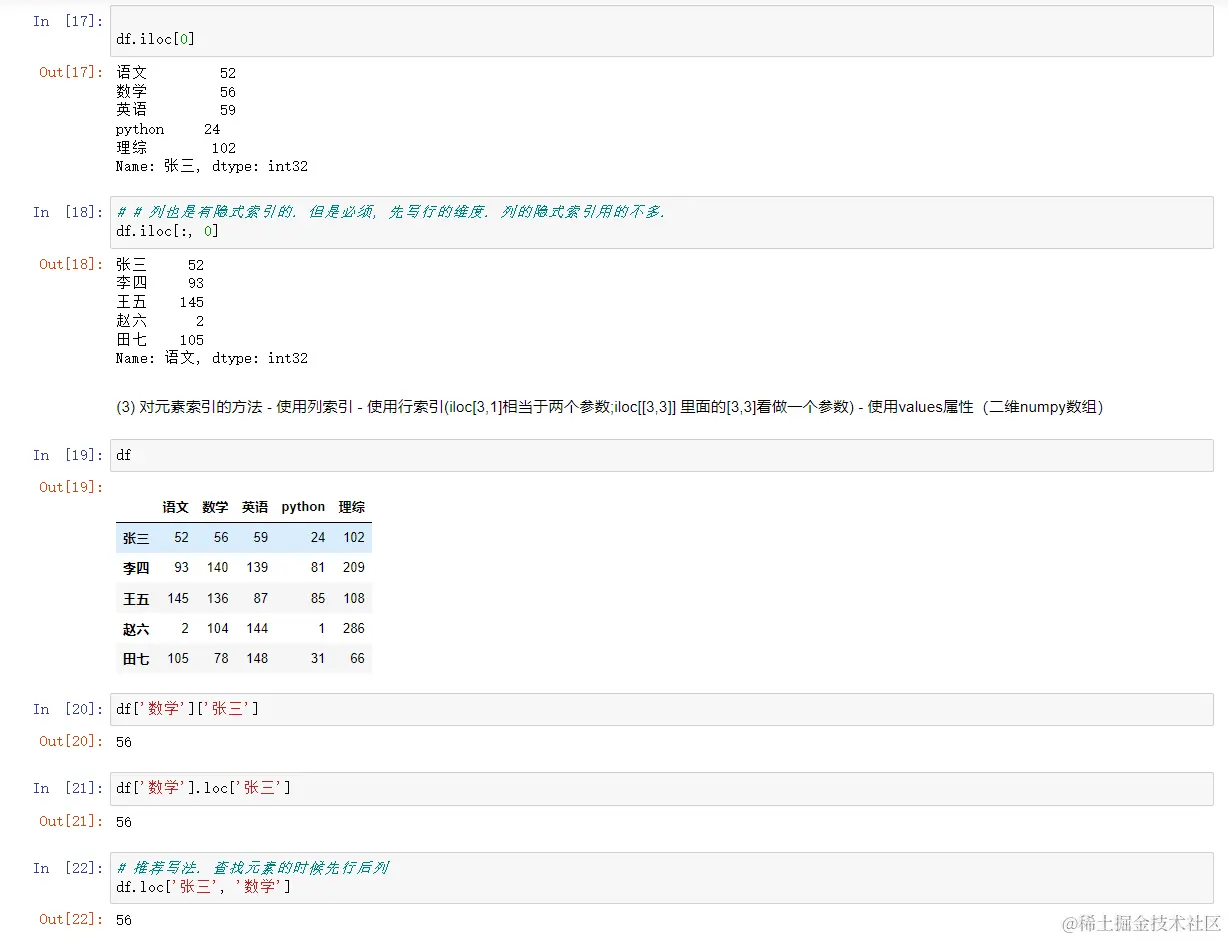Viewport: 1228px width, 940px height.
Task: Click output line 'python 24' in Out[17]
Action: click(x=168, y=129)
